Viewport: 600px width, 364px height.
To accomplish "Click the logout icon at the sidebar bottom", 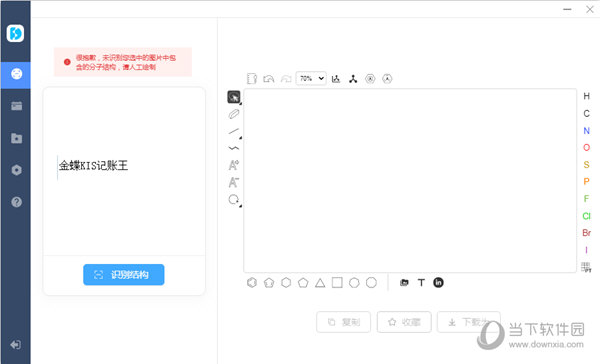I will 16,345.
